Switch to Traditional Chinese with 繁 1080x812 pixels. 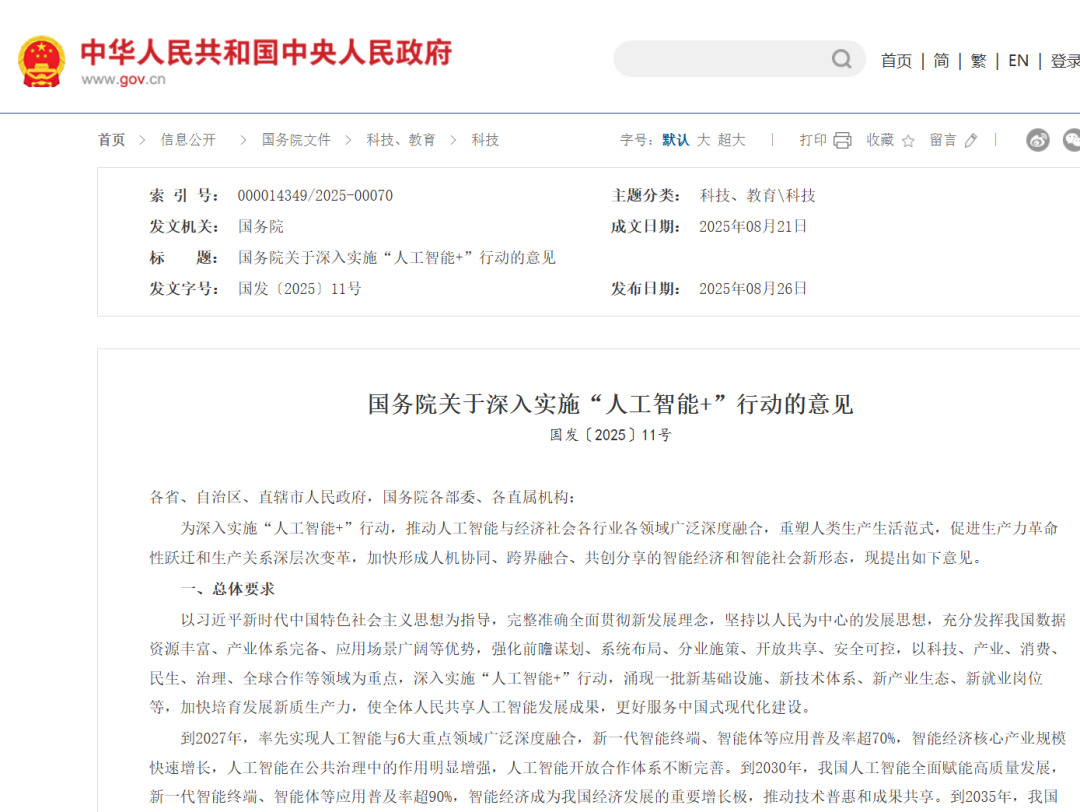coord(978,61)
